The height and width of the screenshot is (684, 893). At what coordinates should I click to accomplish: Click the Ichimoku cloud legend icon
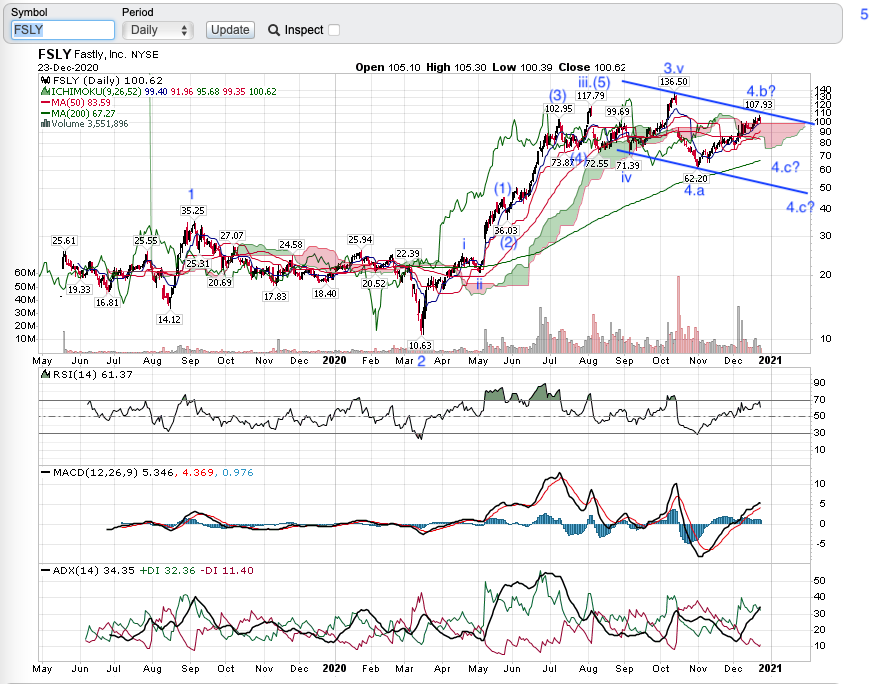(x=44, y=91)
